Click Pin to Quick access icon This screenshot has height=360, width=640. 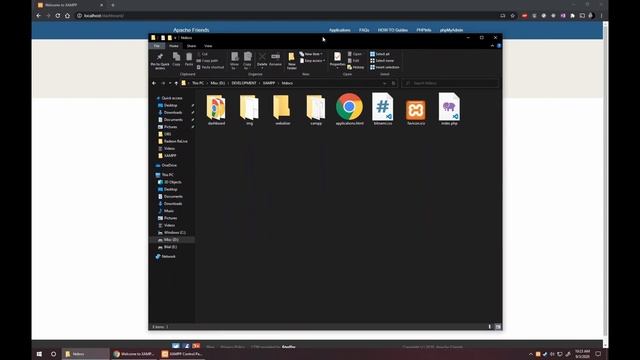pyautogui.click(x=160, y=60)
